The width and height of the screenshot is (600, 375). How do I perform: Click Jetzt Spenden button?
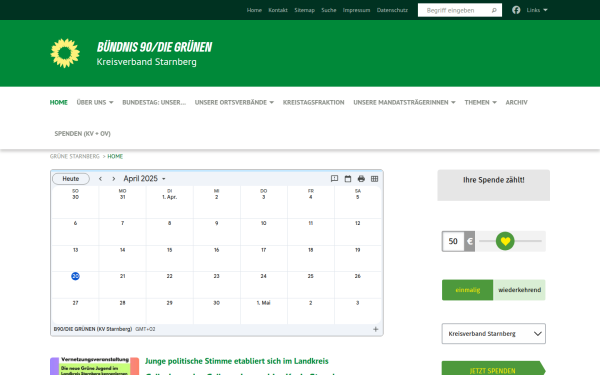tap(493, 368)
